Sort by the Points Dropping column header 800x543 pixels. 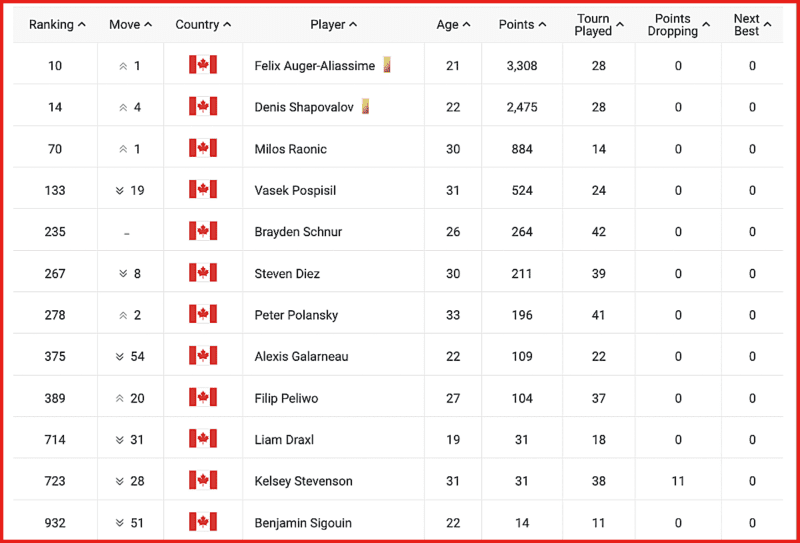coord(678,24)
